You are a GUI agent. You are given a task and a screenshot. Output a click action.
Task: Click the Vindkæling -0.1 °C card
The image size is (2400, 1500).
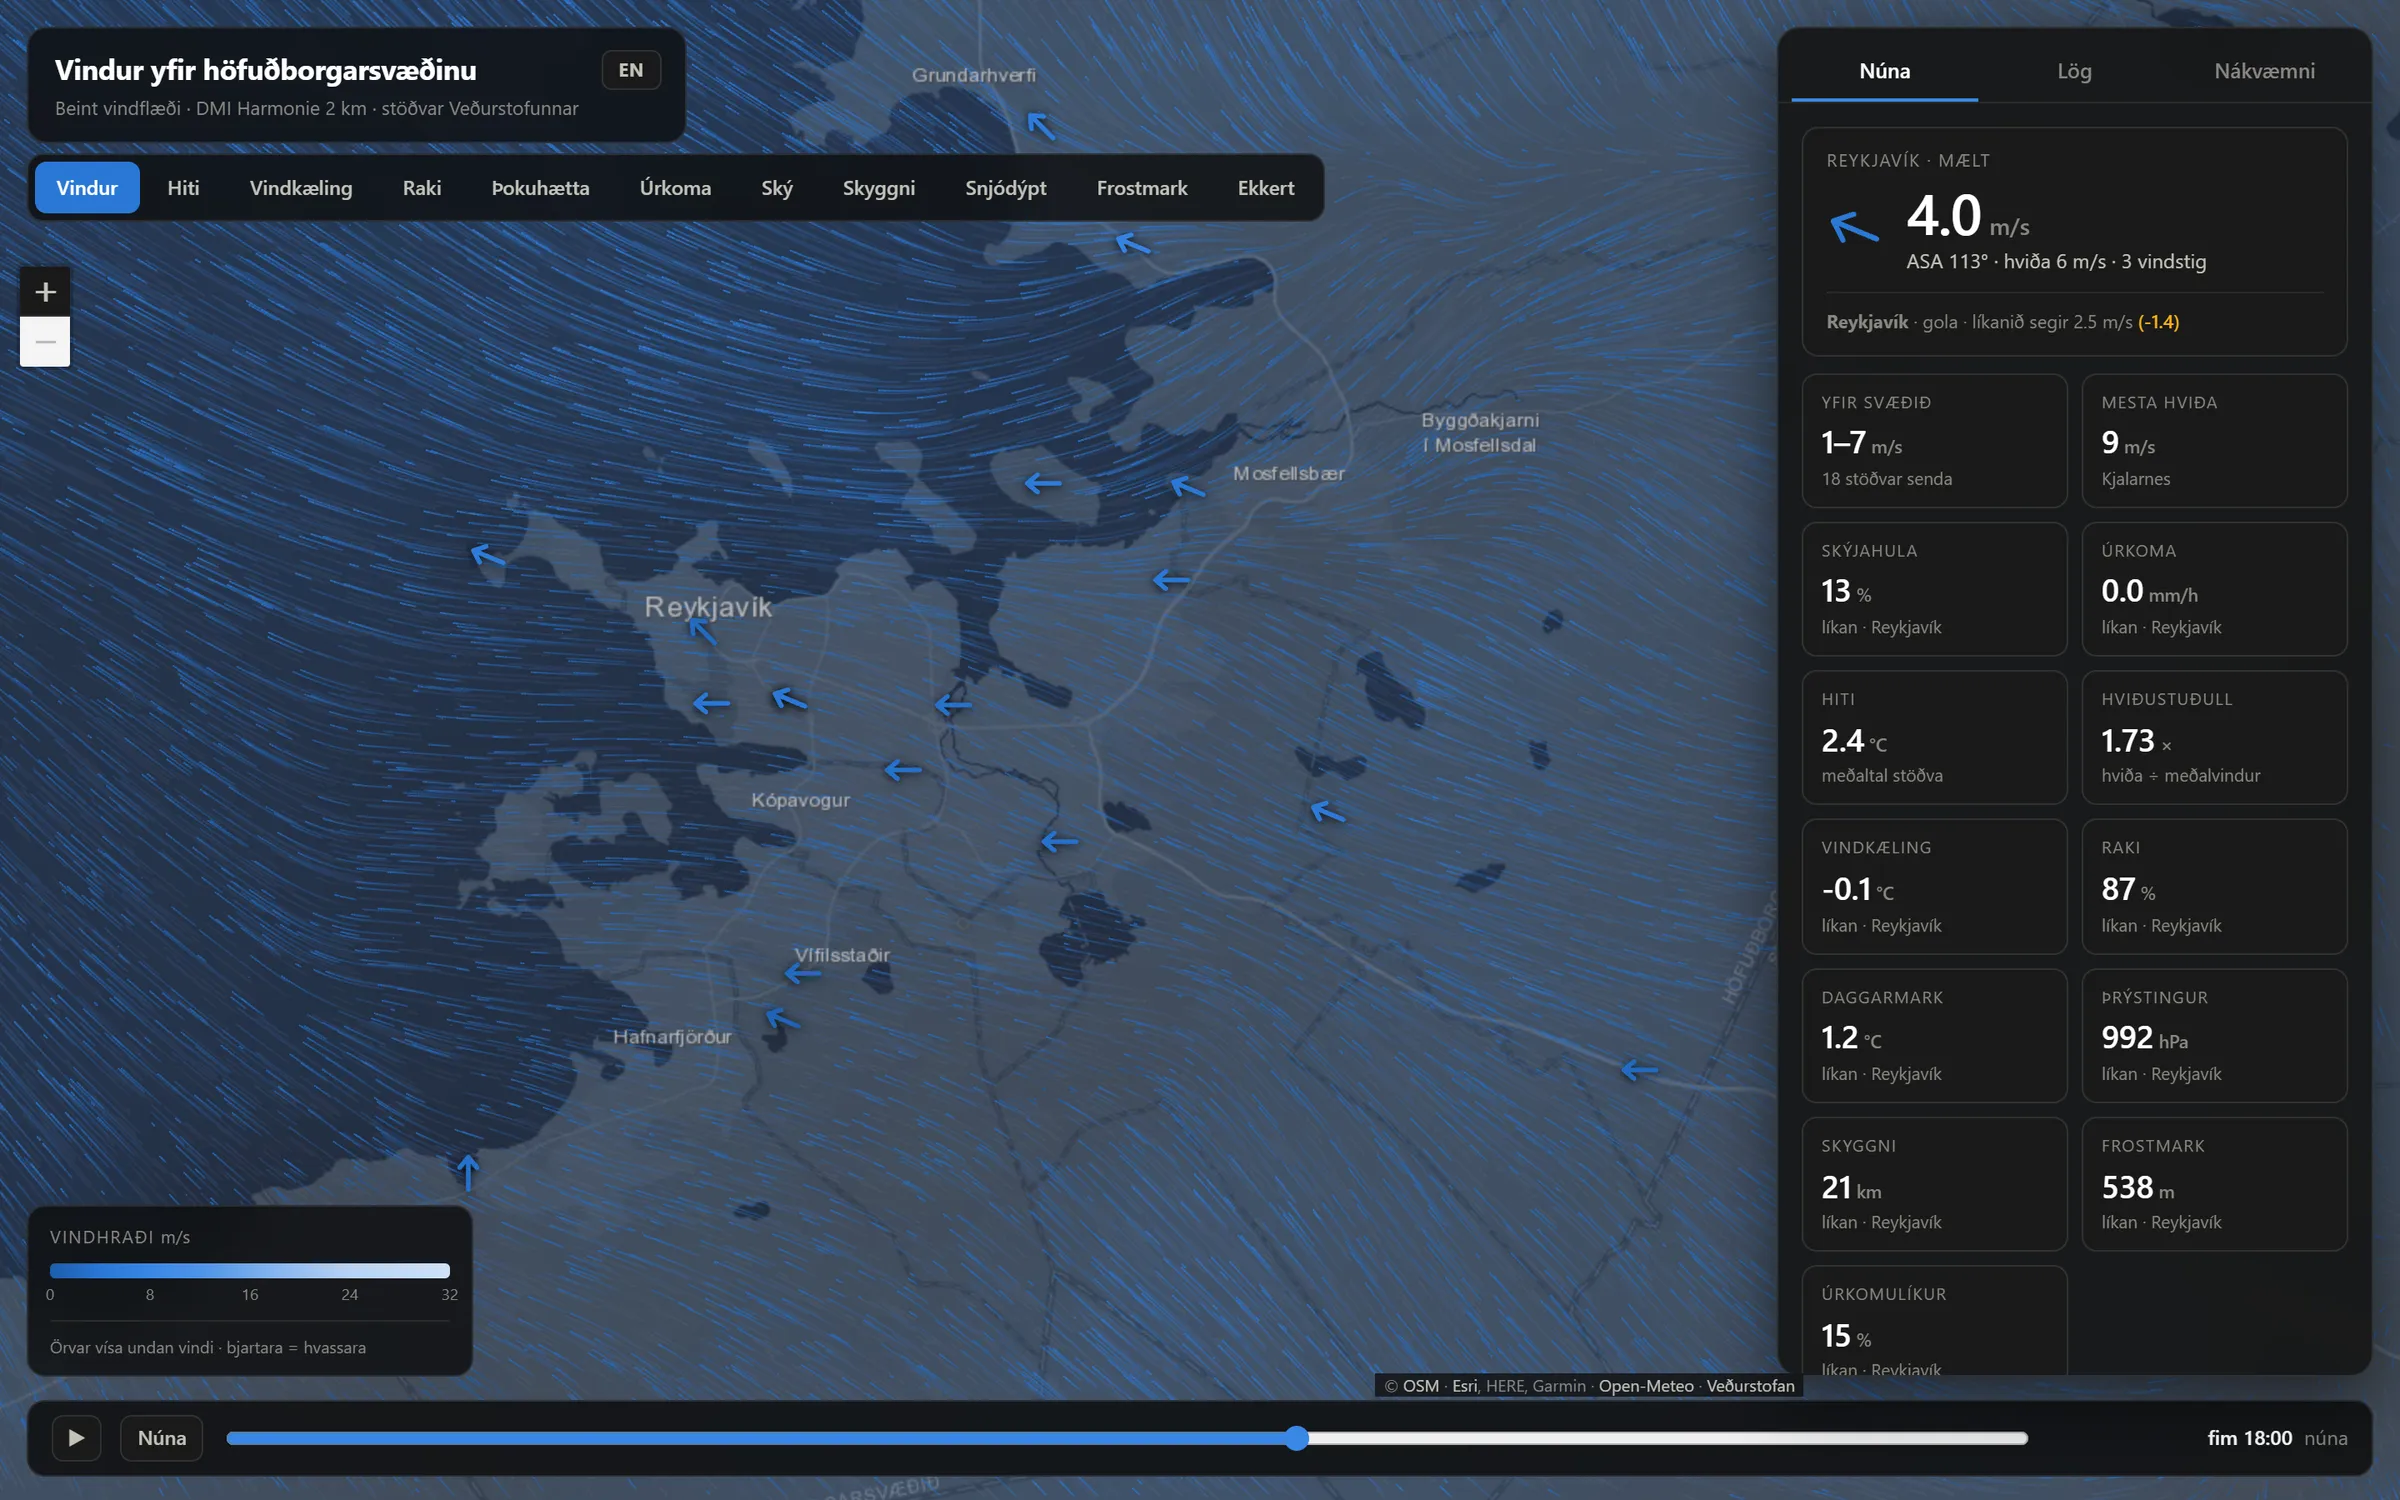click(x=1934, y=886)
